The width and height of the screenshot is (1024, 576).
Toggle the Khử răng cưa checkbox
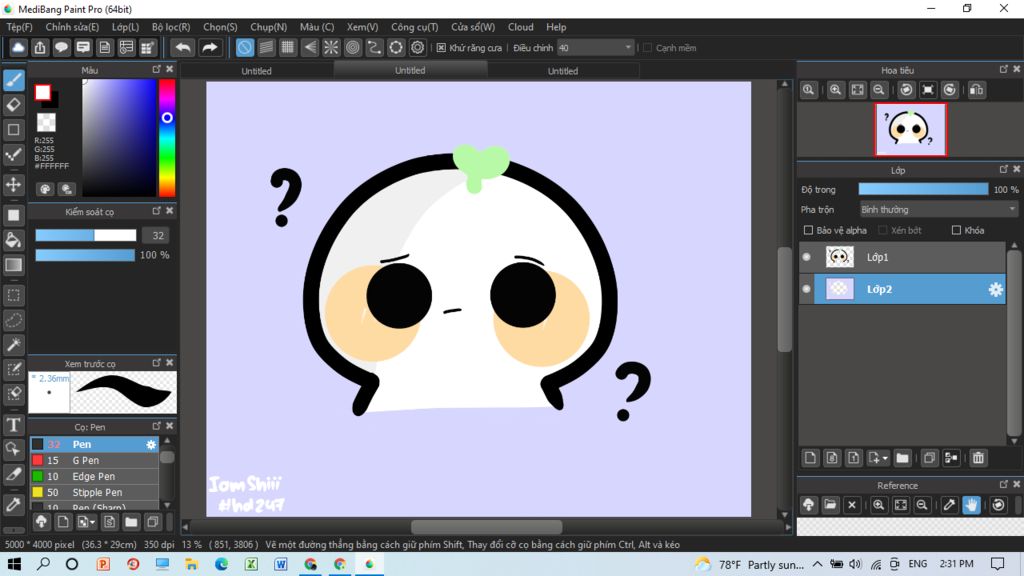(x=441, y=48)
